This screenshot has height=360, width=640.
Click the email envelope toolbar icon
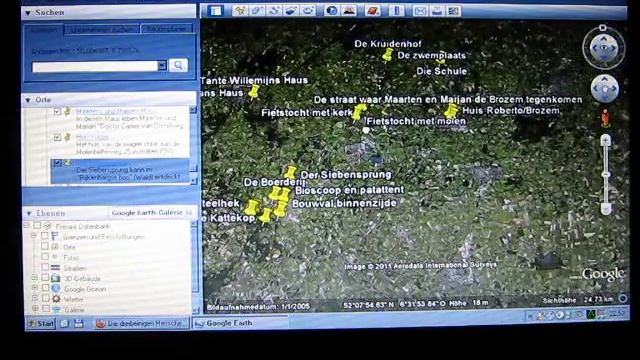(x=420, y=11)
